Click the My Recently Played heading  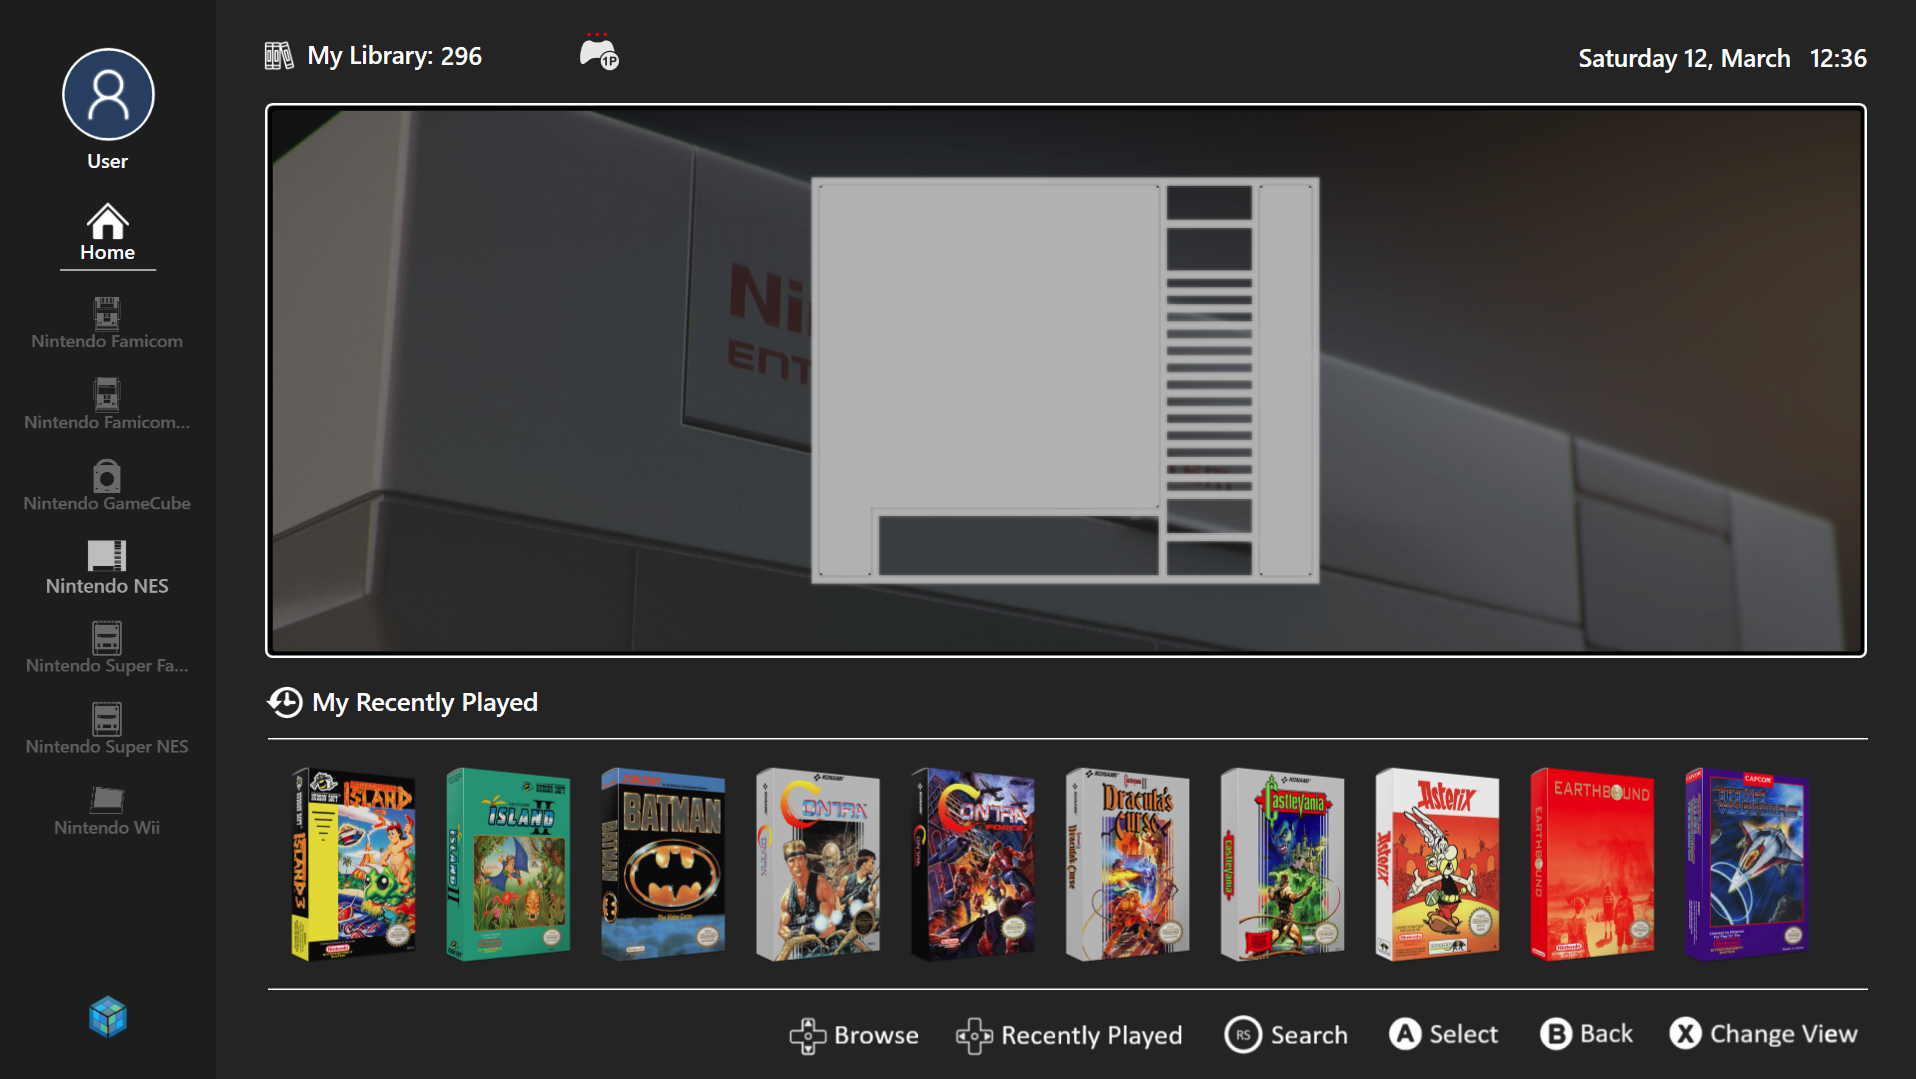coord(425,702)
